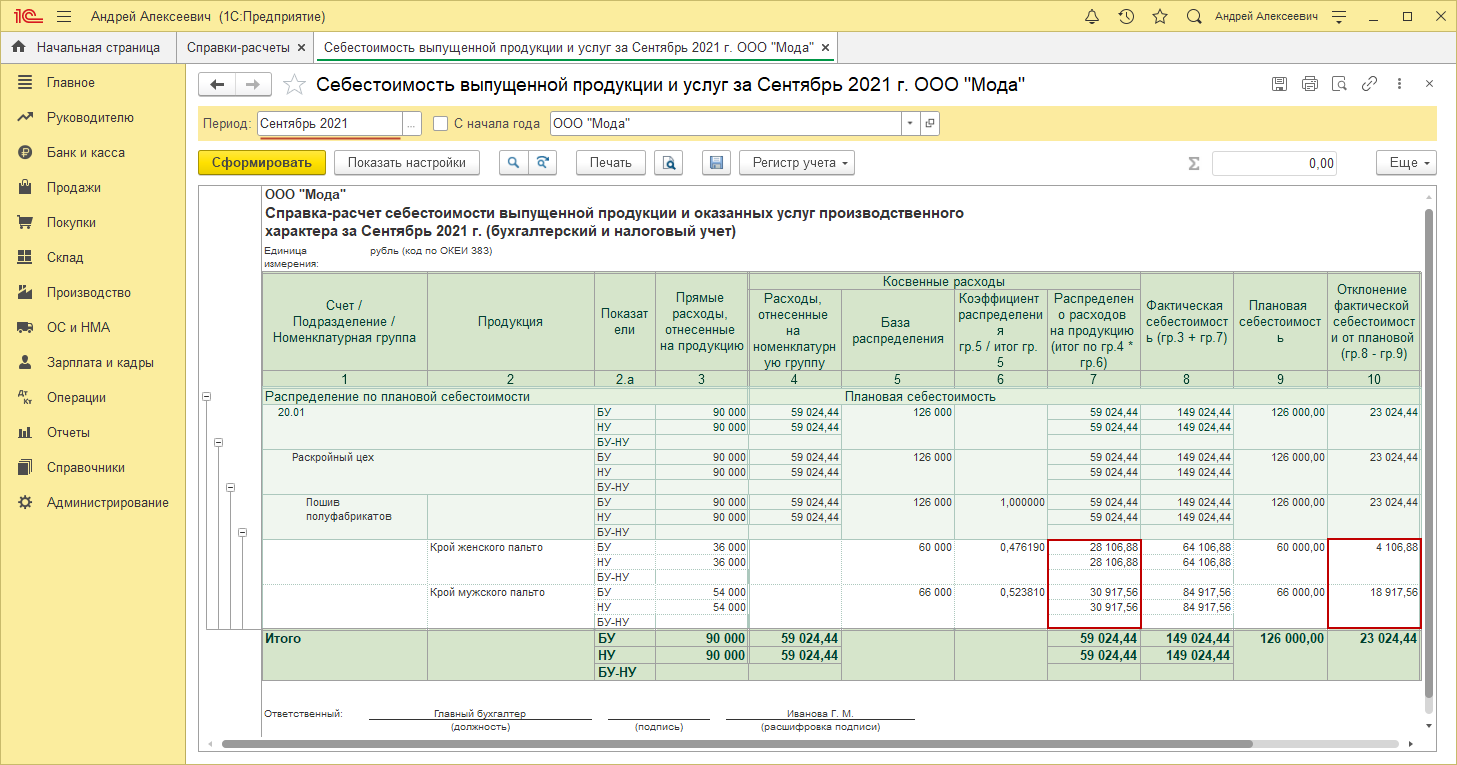Click the Печать button

coord(610,163)
